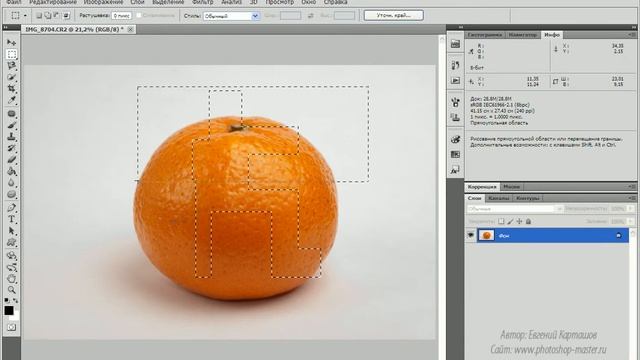Choose Add to selection mode

point(48,16)
